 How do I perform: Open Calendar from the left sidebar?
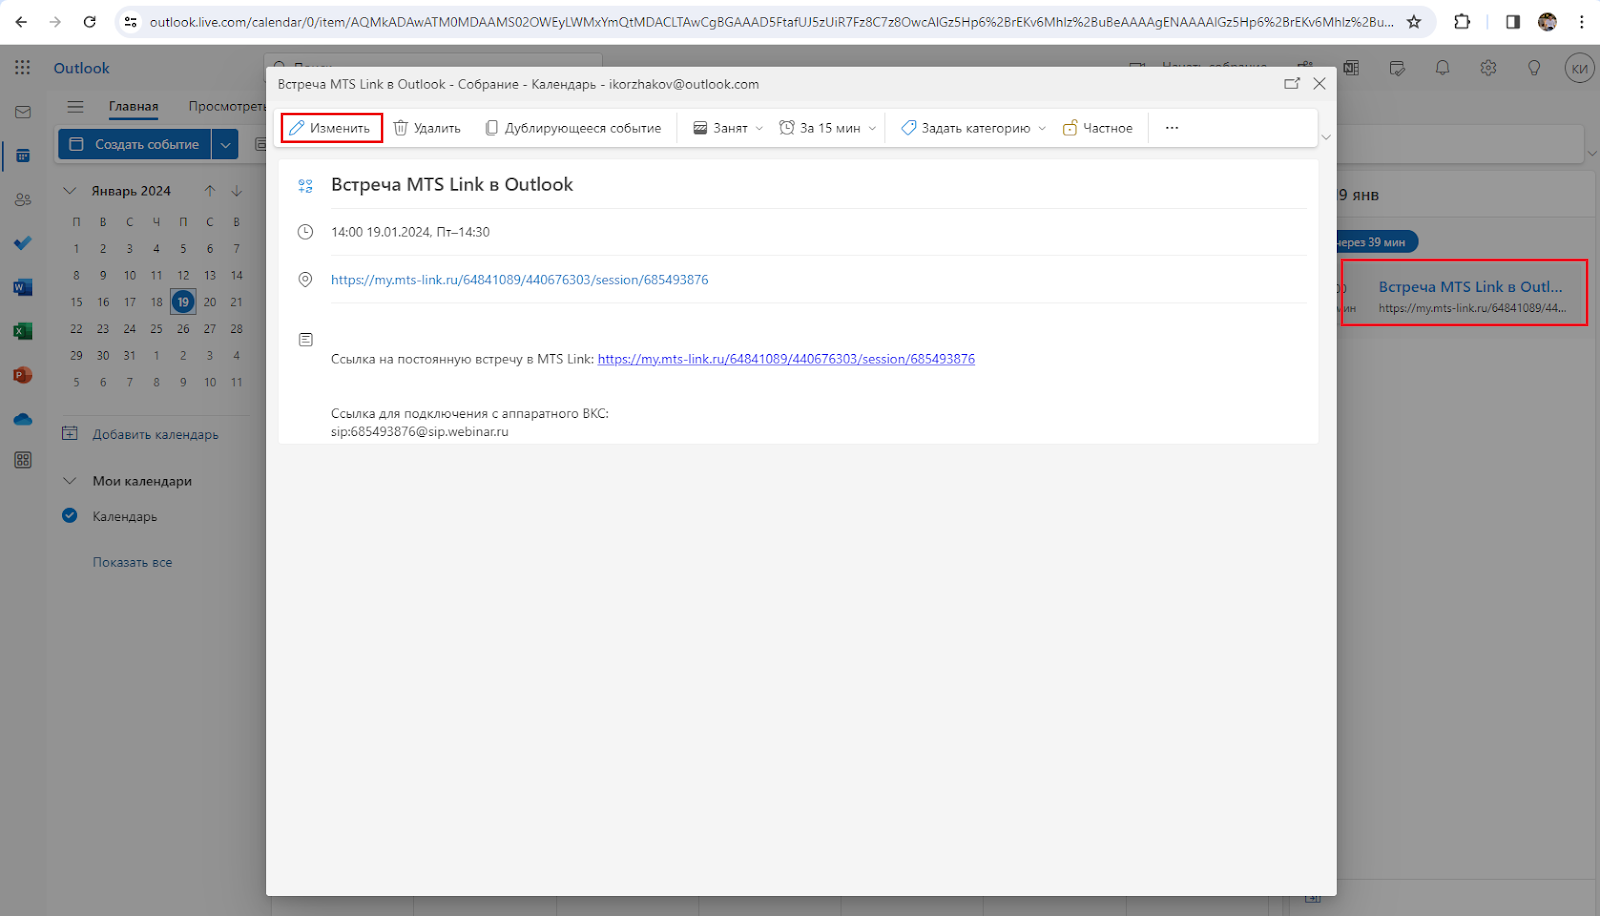[x=23, y=156]
